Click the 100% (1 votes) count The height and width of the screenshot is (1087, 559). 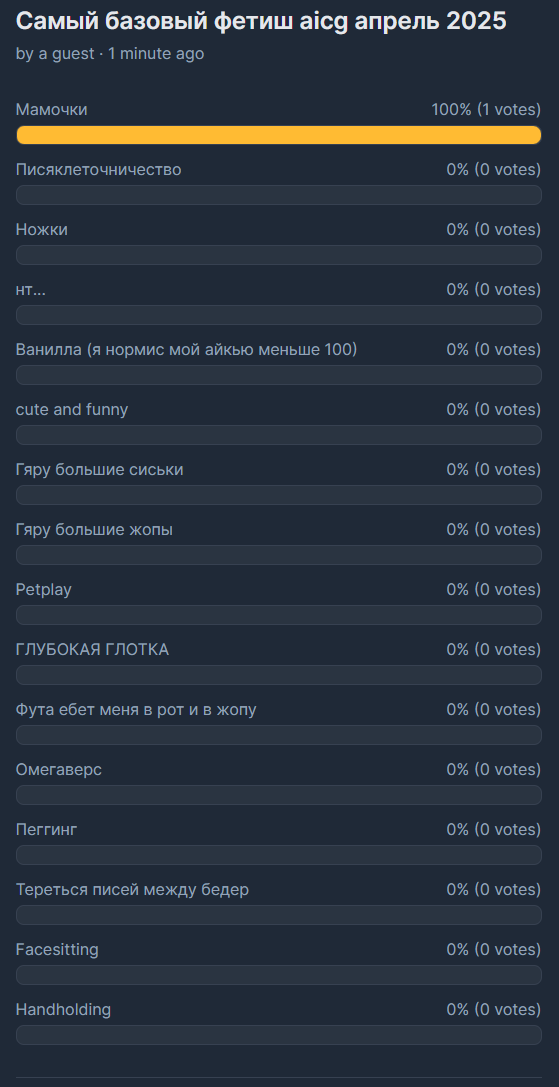485,110
